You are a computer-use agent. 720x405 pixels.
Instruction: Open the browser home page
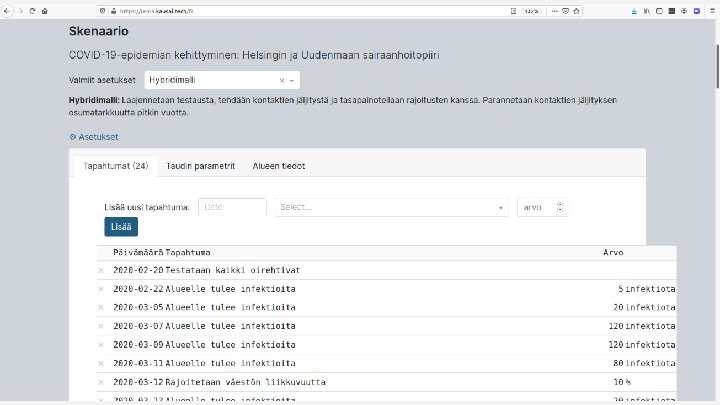[x=45, y=11]
